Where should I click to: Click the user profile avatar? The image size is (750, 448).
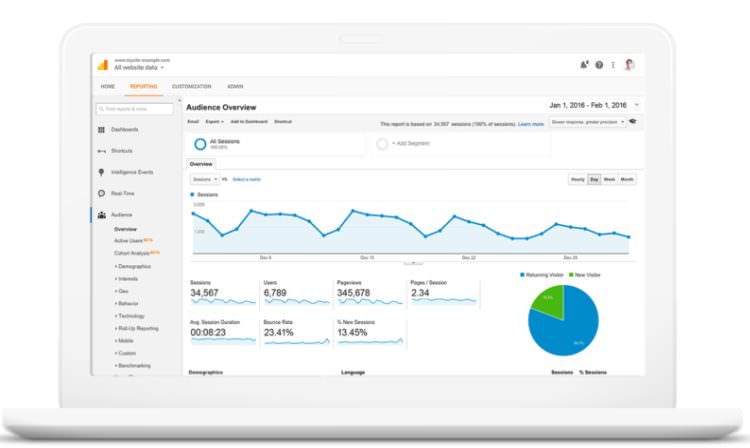[629, 65]
